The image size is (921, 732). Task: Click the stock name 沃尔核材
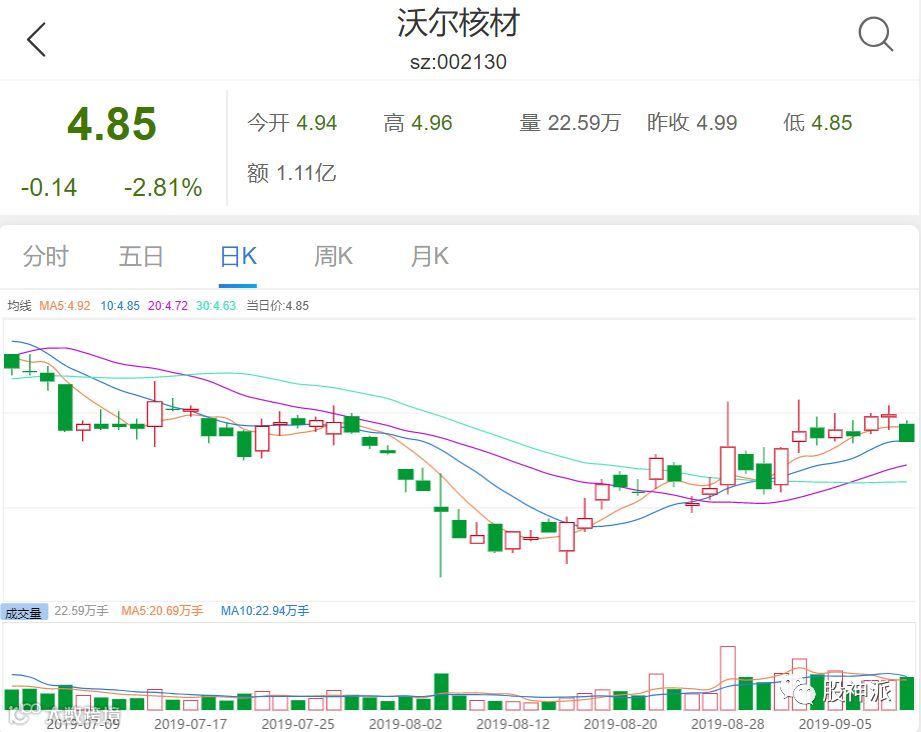click(459, 23)
